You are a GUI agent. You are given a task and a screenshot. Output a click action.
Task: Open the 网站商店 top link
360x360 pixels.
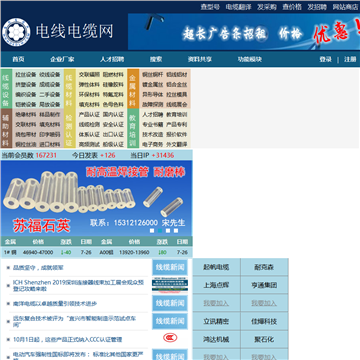click(346, 7)
